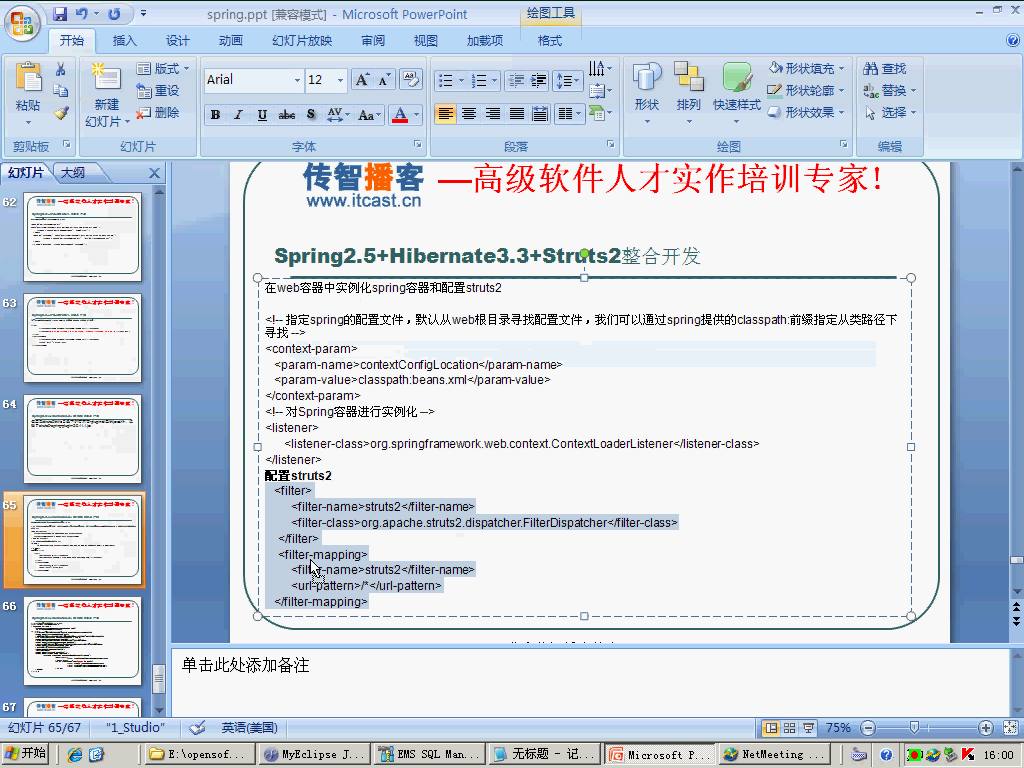The image size is (1024, 768).
Task: Open Arrange options
Action: pyautogui.click(x=688, y=93)
